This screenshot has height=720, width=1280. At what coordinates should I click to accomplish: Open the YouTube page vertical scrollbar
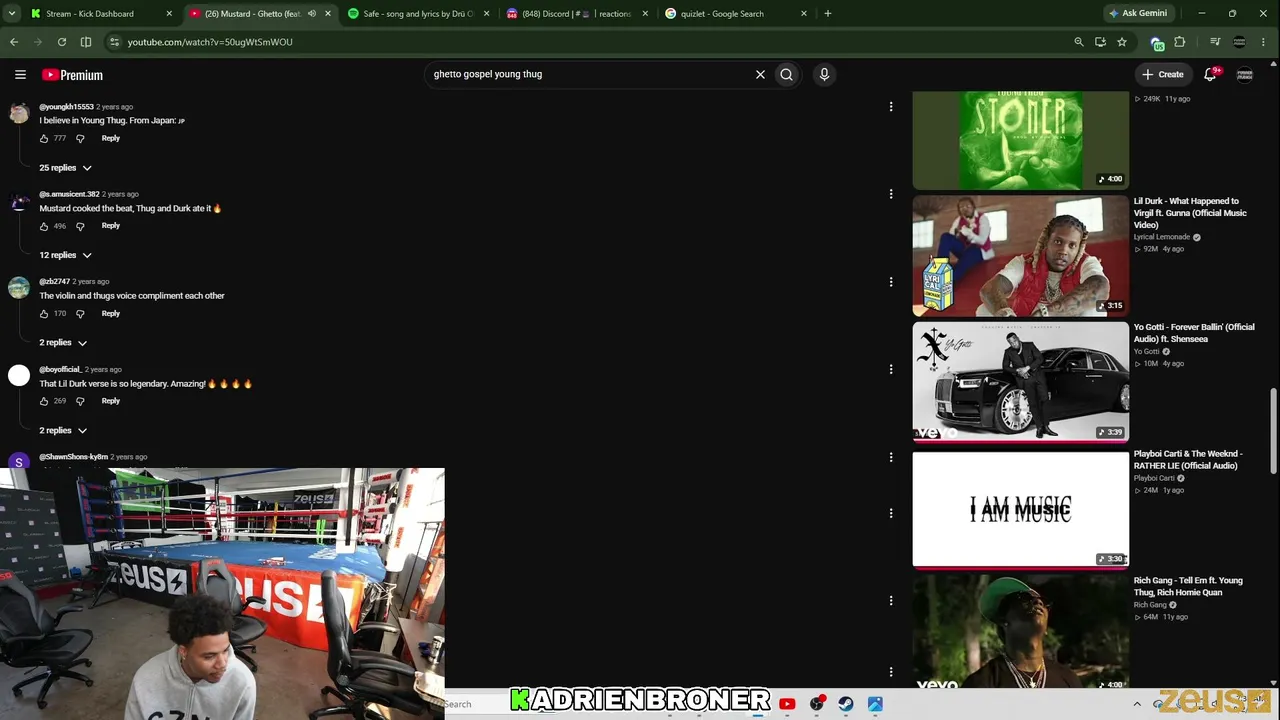tap(1273, 430)
